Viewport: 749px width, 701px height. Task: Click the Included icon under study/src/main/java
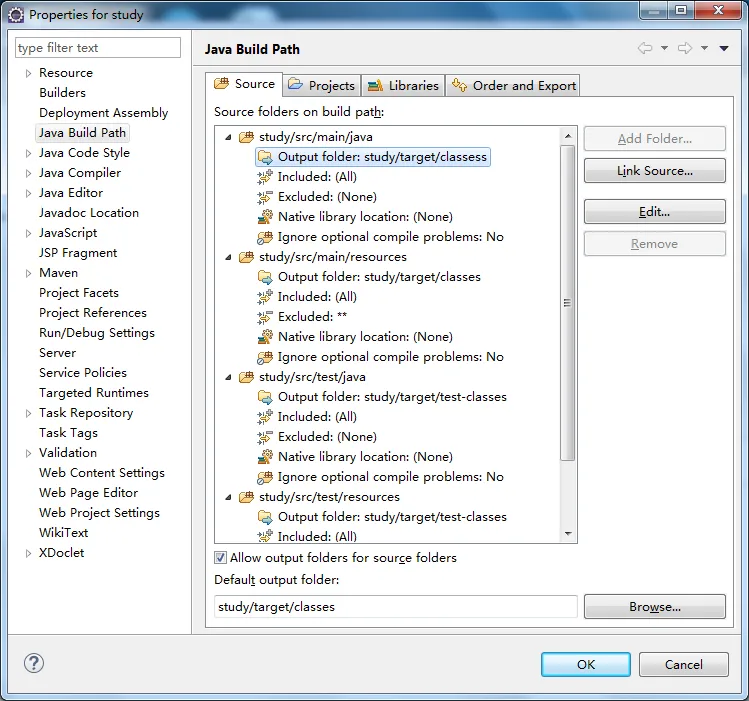point(265,177)
